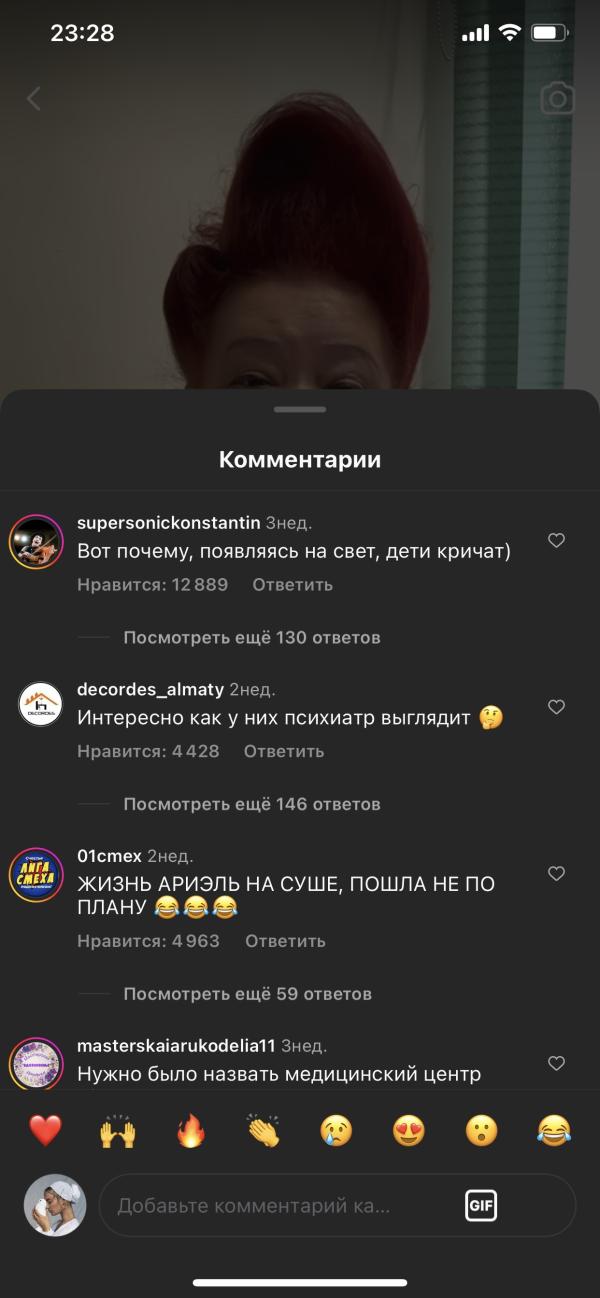Insert the heart-eyes emoji
Screen dimensions: 600x1298
coord(408,1131)
